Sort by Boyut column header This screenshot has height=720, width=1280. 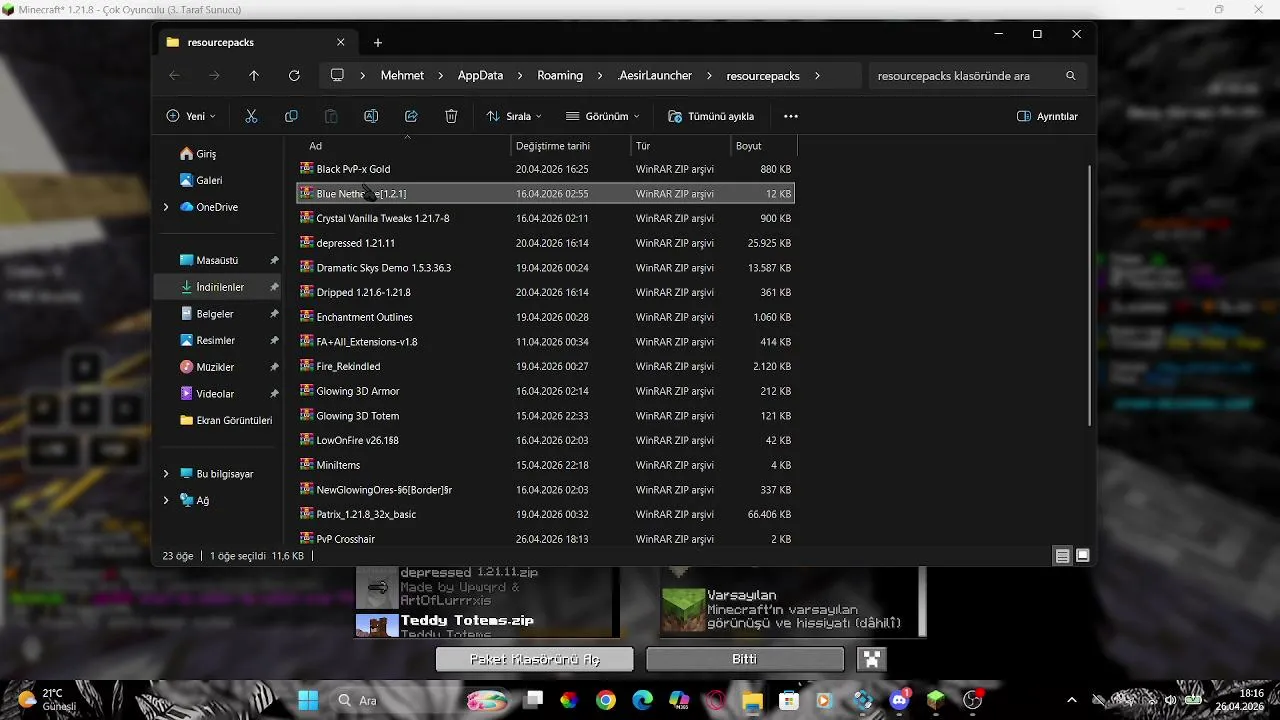pyautogui.click(x=763, y=146)
